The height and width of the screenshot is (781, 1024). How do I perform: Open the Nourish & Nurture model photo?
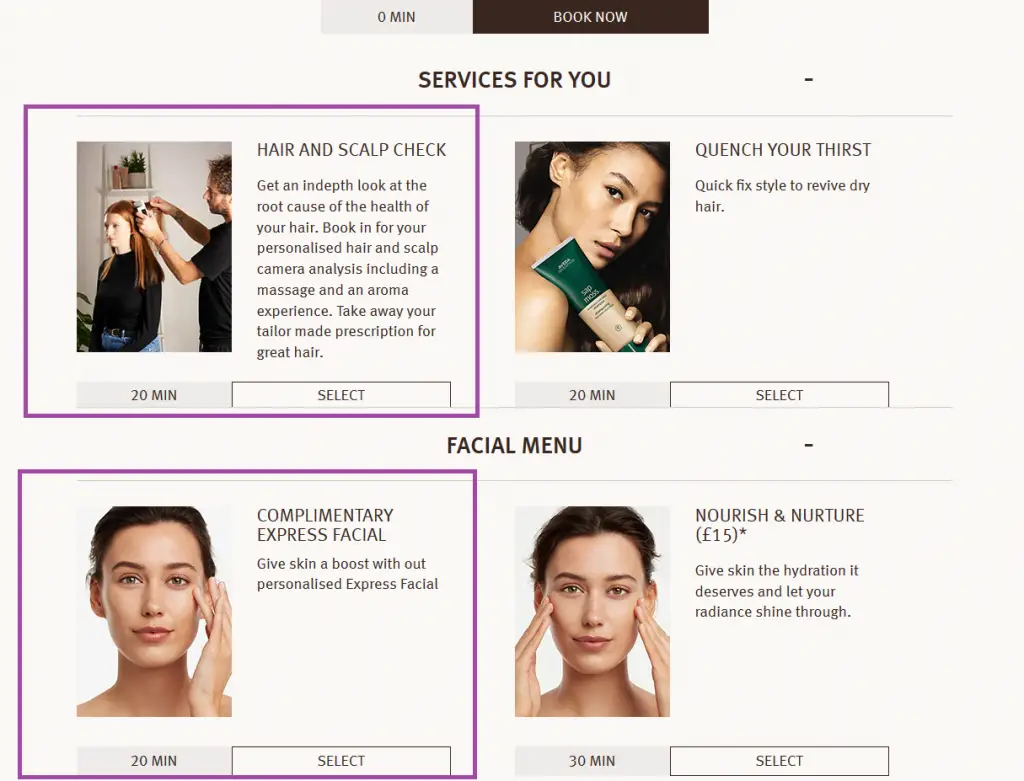point(592,612)
